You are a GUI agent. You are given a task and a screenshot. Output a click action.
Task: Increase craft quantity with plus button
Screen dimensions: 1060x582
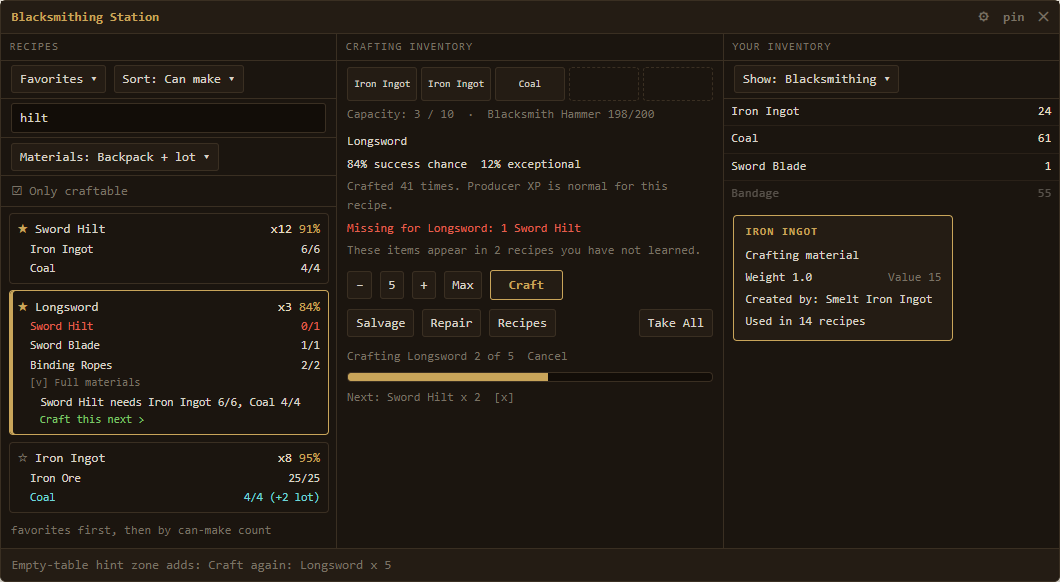[424, 285]
